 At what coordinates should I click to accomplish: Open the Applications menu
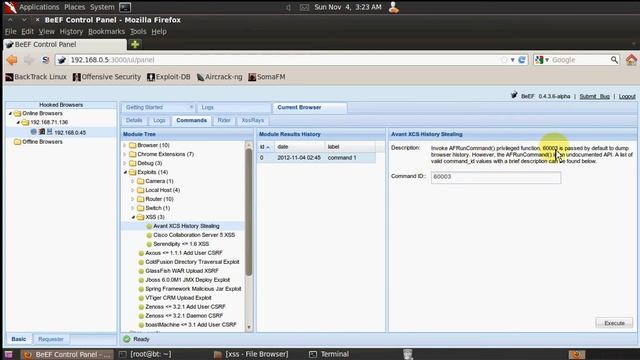click(x=39, y=7)
